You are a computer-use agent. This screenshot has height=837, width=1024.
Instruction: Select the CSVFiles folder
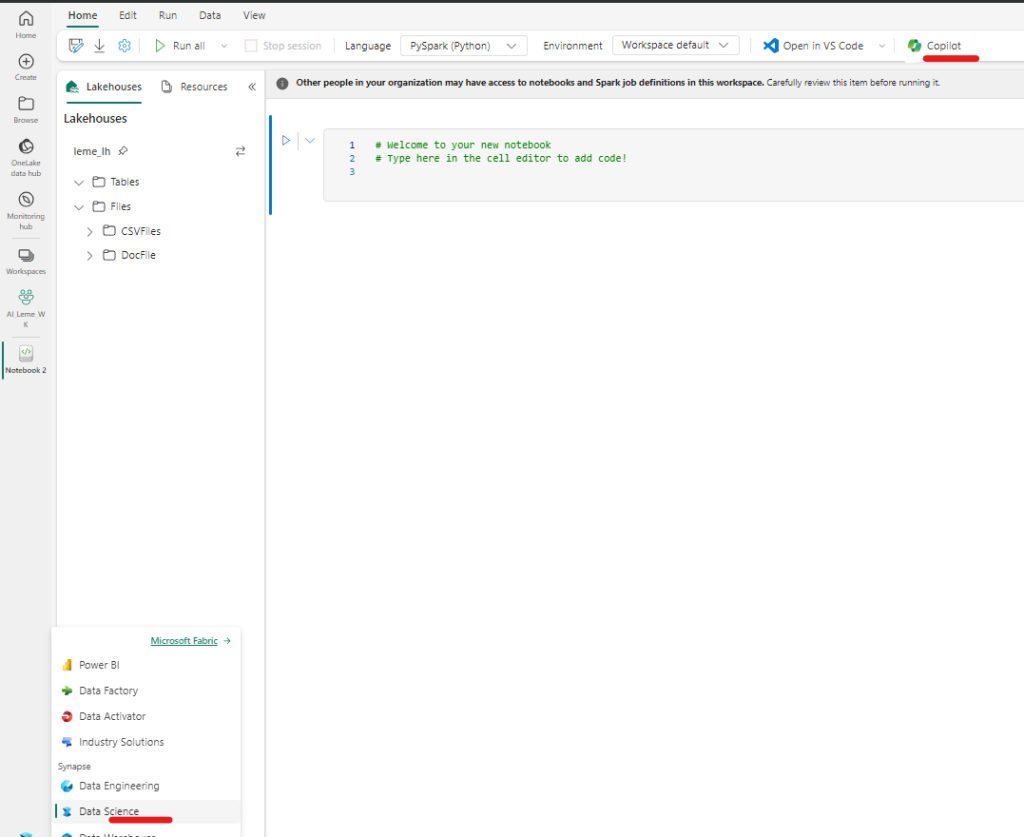tap(140, 231)
